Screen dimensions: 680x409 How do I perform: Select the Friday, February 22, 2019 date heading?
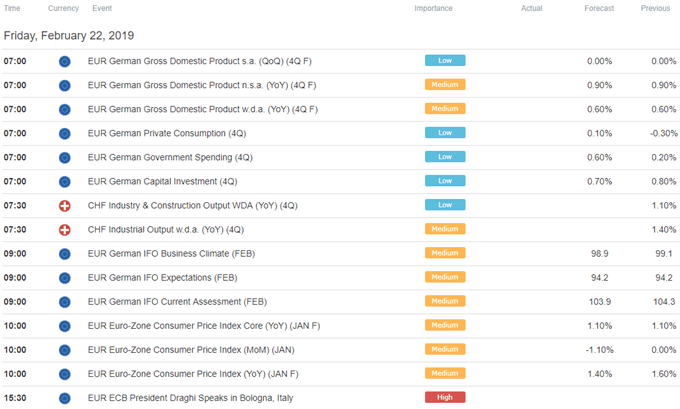(69, 36)
